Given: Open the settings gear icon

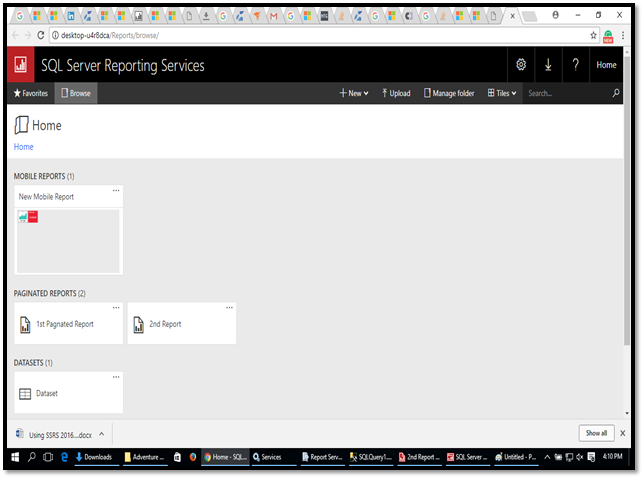Looking at the screenshot, I should [x=520, y=65].
